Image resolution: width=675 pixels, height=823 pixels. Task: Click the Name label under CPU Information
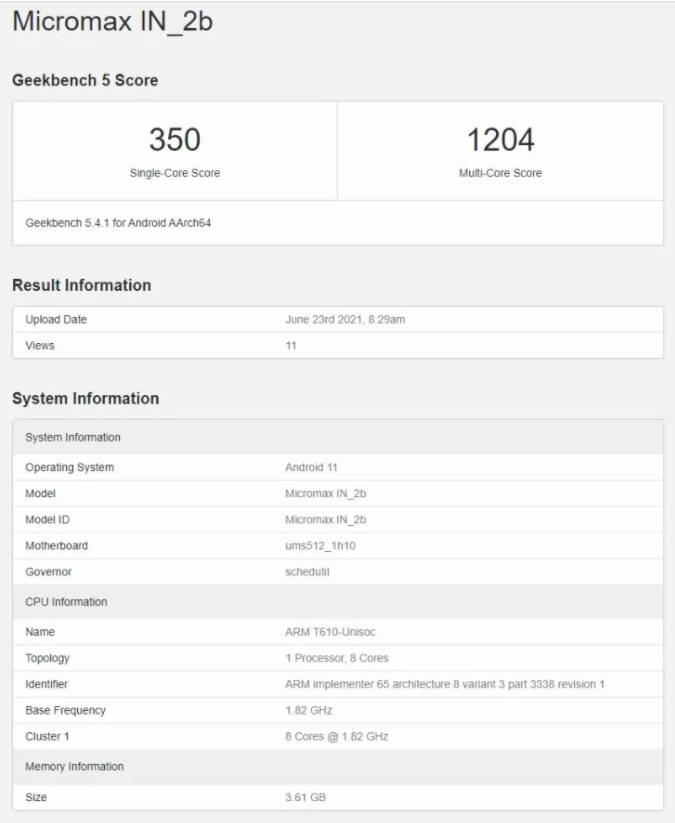tap(40, 632)
